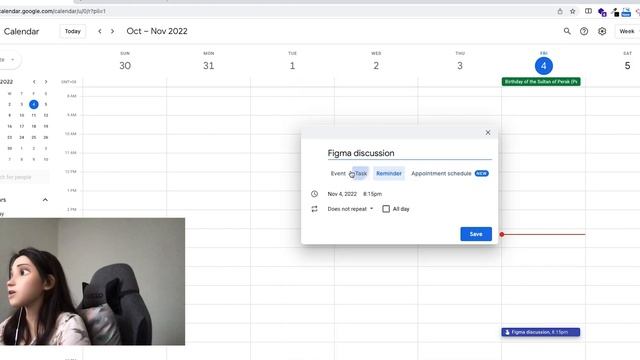Screen dimensions: 640x360
Task: Collapse the calendars section chevron
Action: tap(45, 200)
